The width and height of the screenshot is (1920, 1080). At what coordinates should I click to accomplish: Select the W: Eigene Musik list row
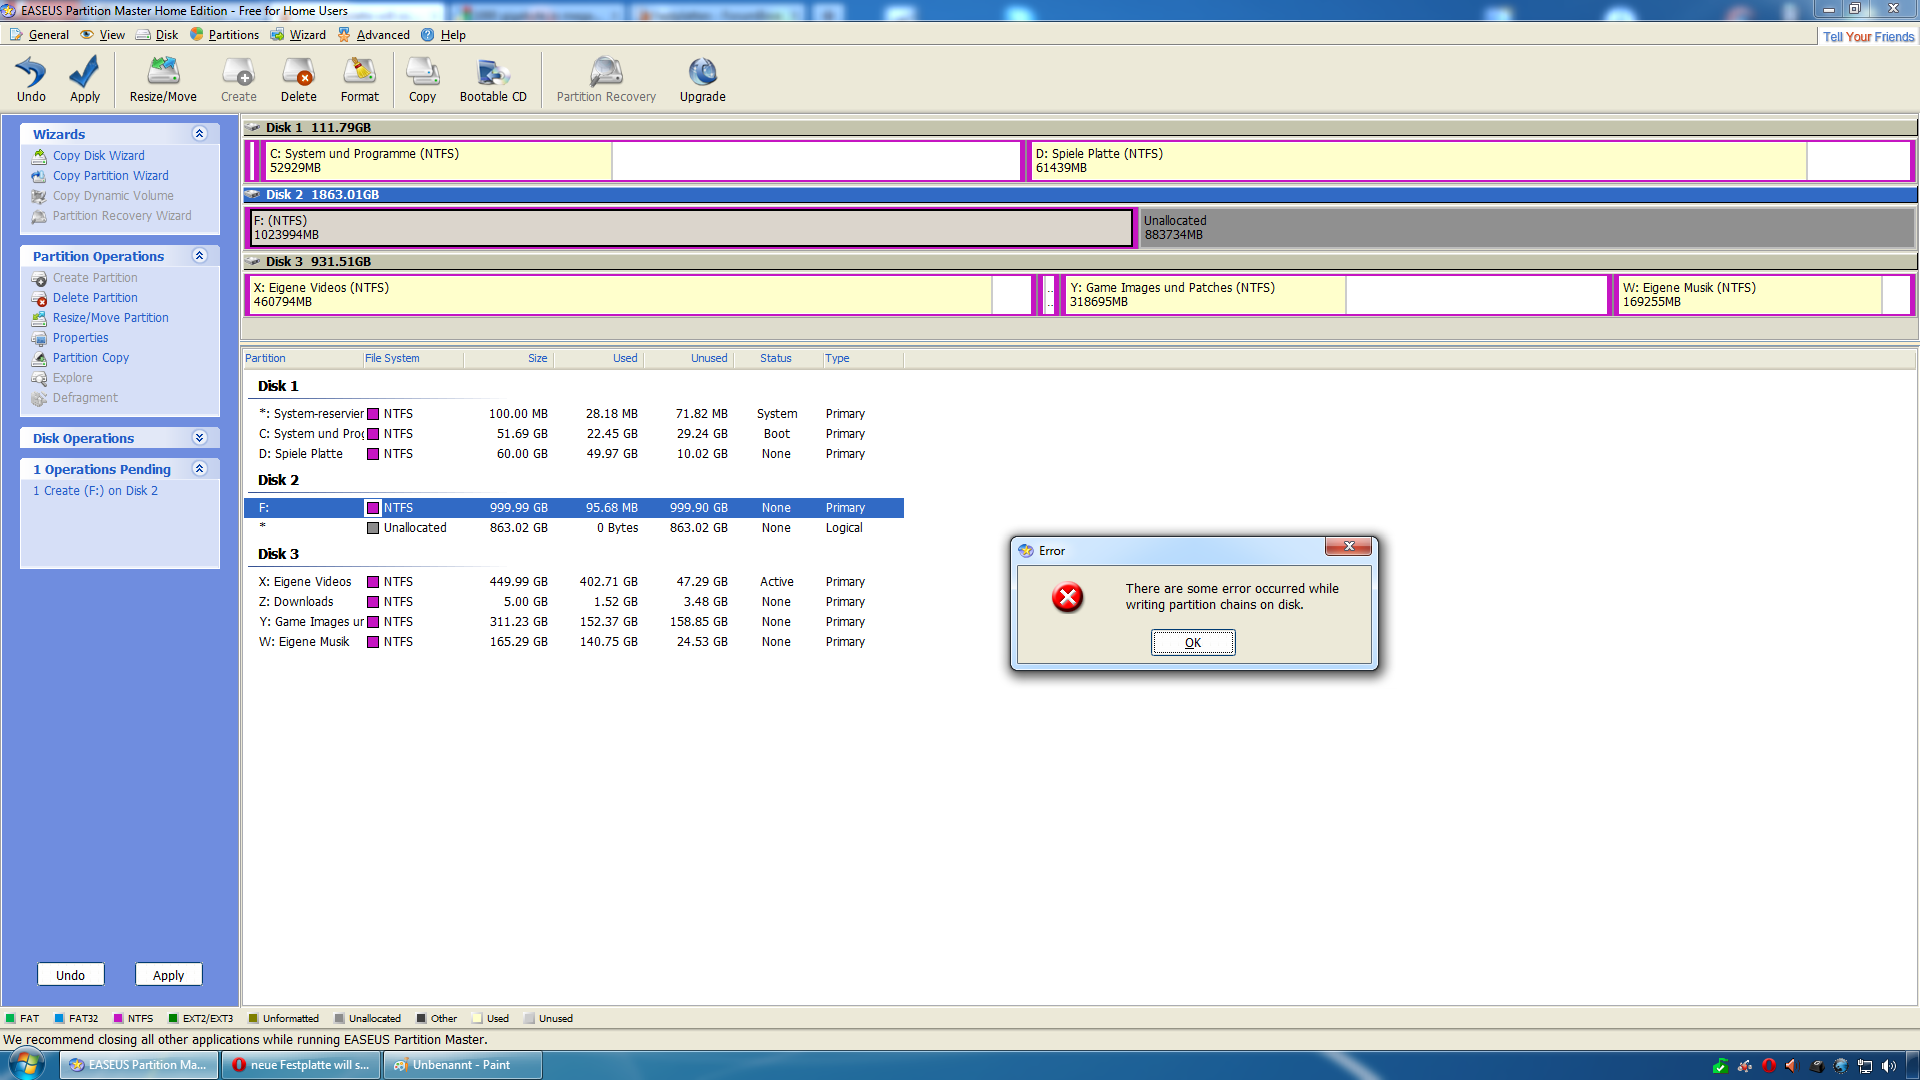click(574, 642)
